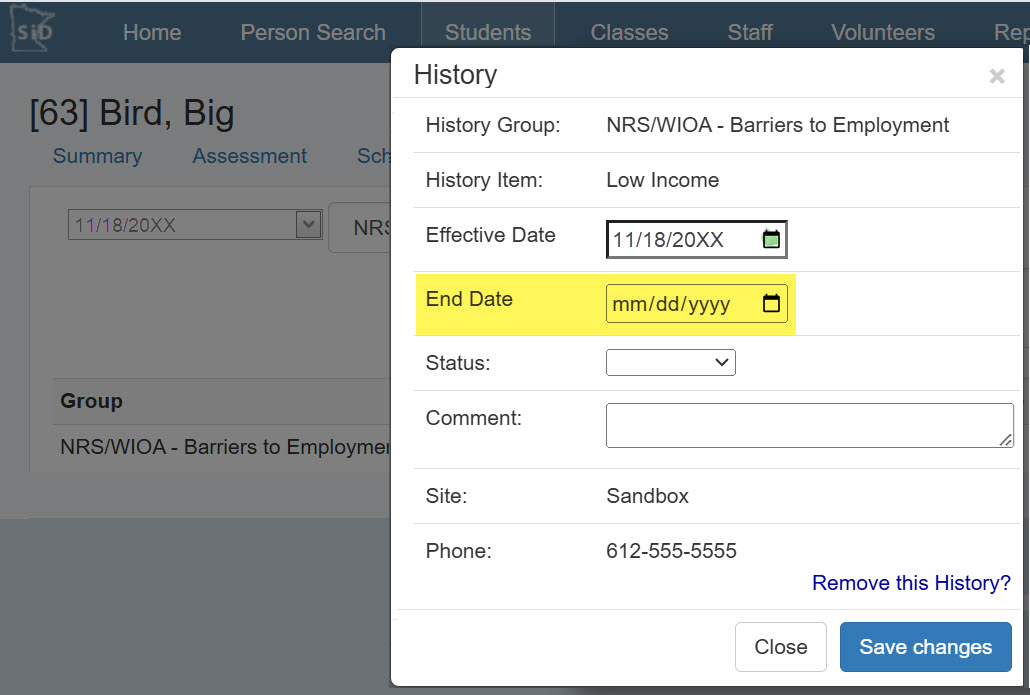Image resolution: width=1030 pixels, height=695 pixels.
Task: Close the dialog using the Close button
Action: (780, 646)
